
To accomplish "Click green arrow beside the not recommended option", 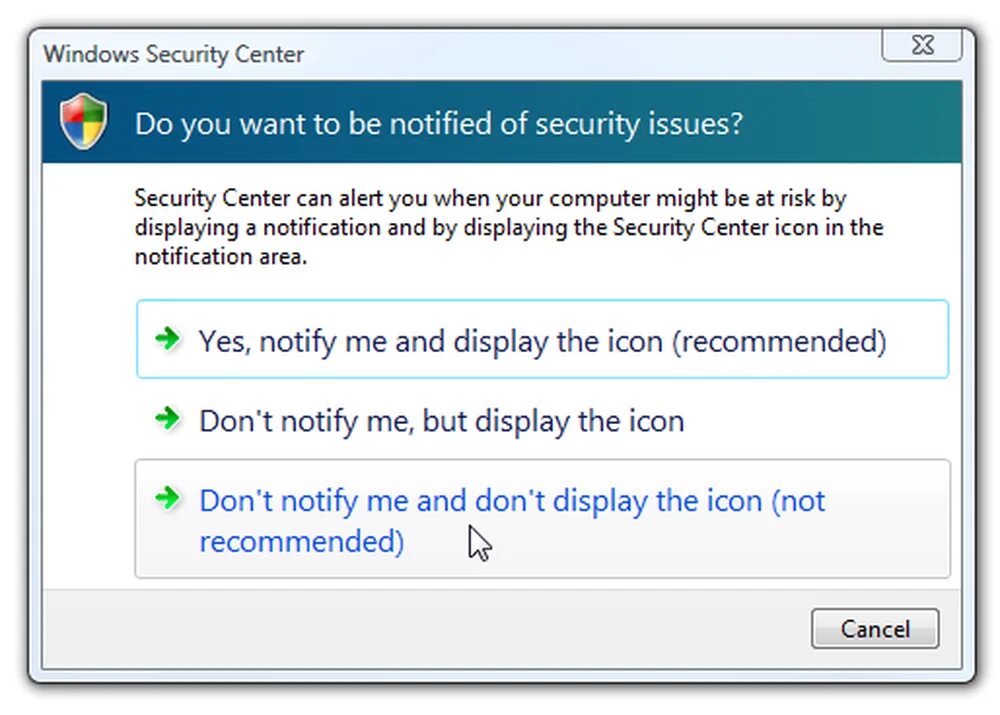I will pyautogui.click(x=168, y=498).
